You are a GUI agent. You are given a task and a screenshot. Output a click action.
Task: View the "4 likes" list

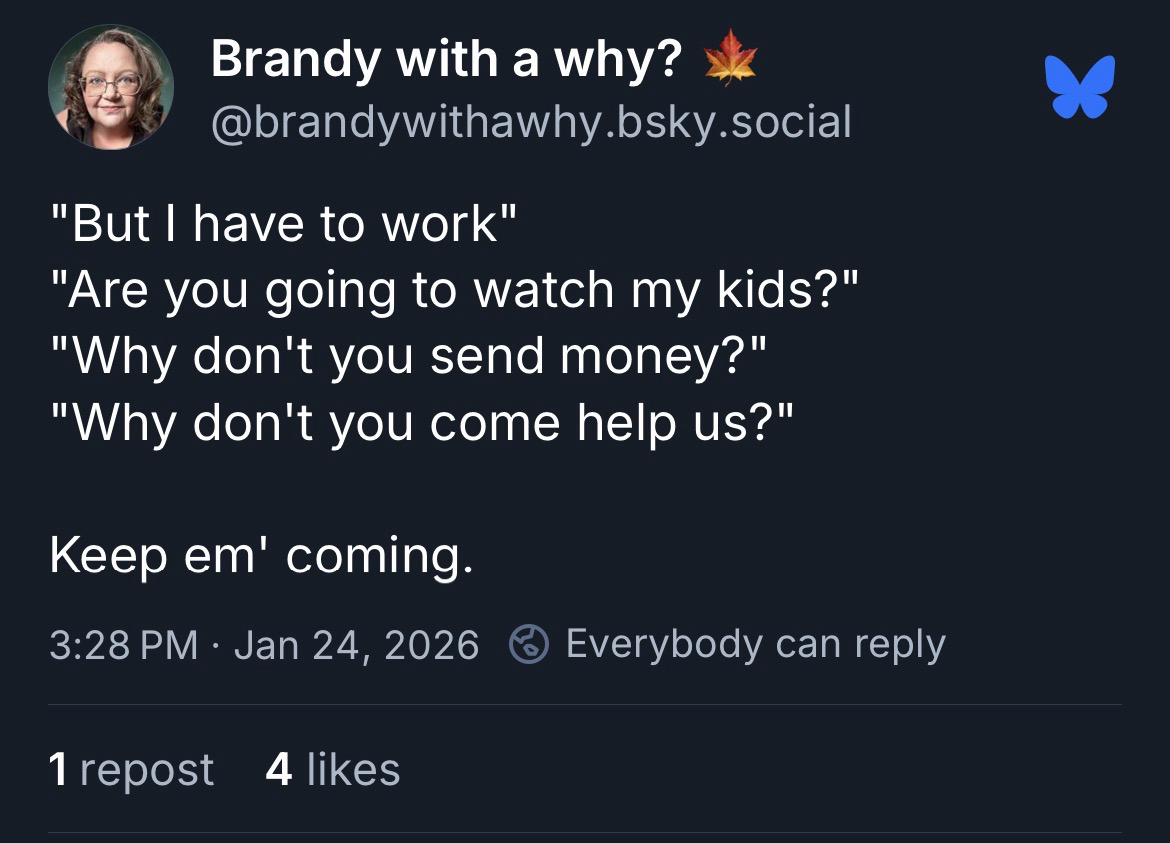(333, 769)
